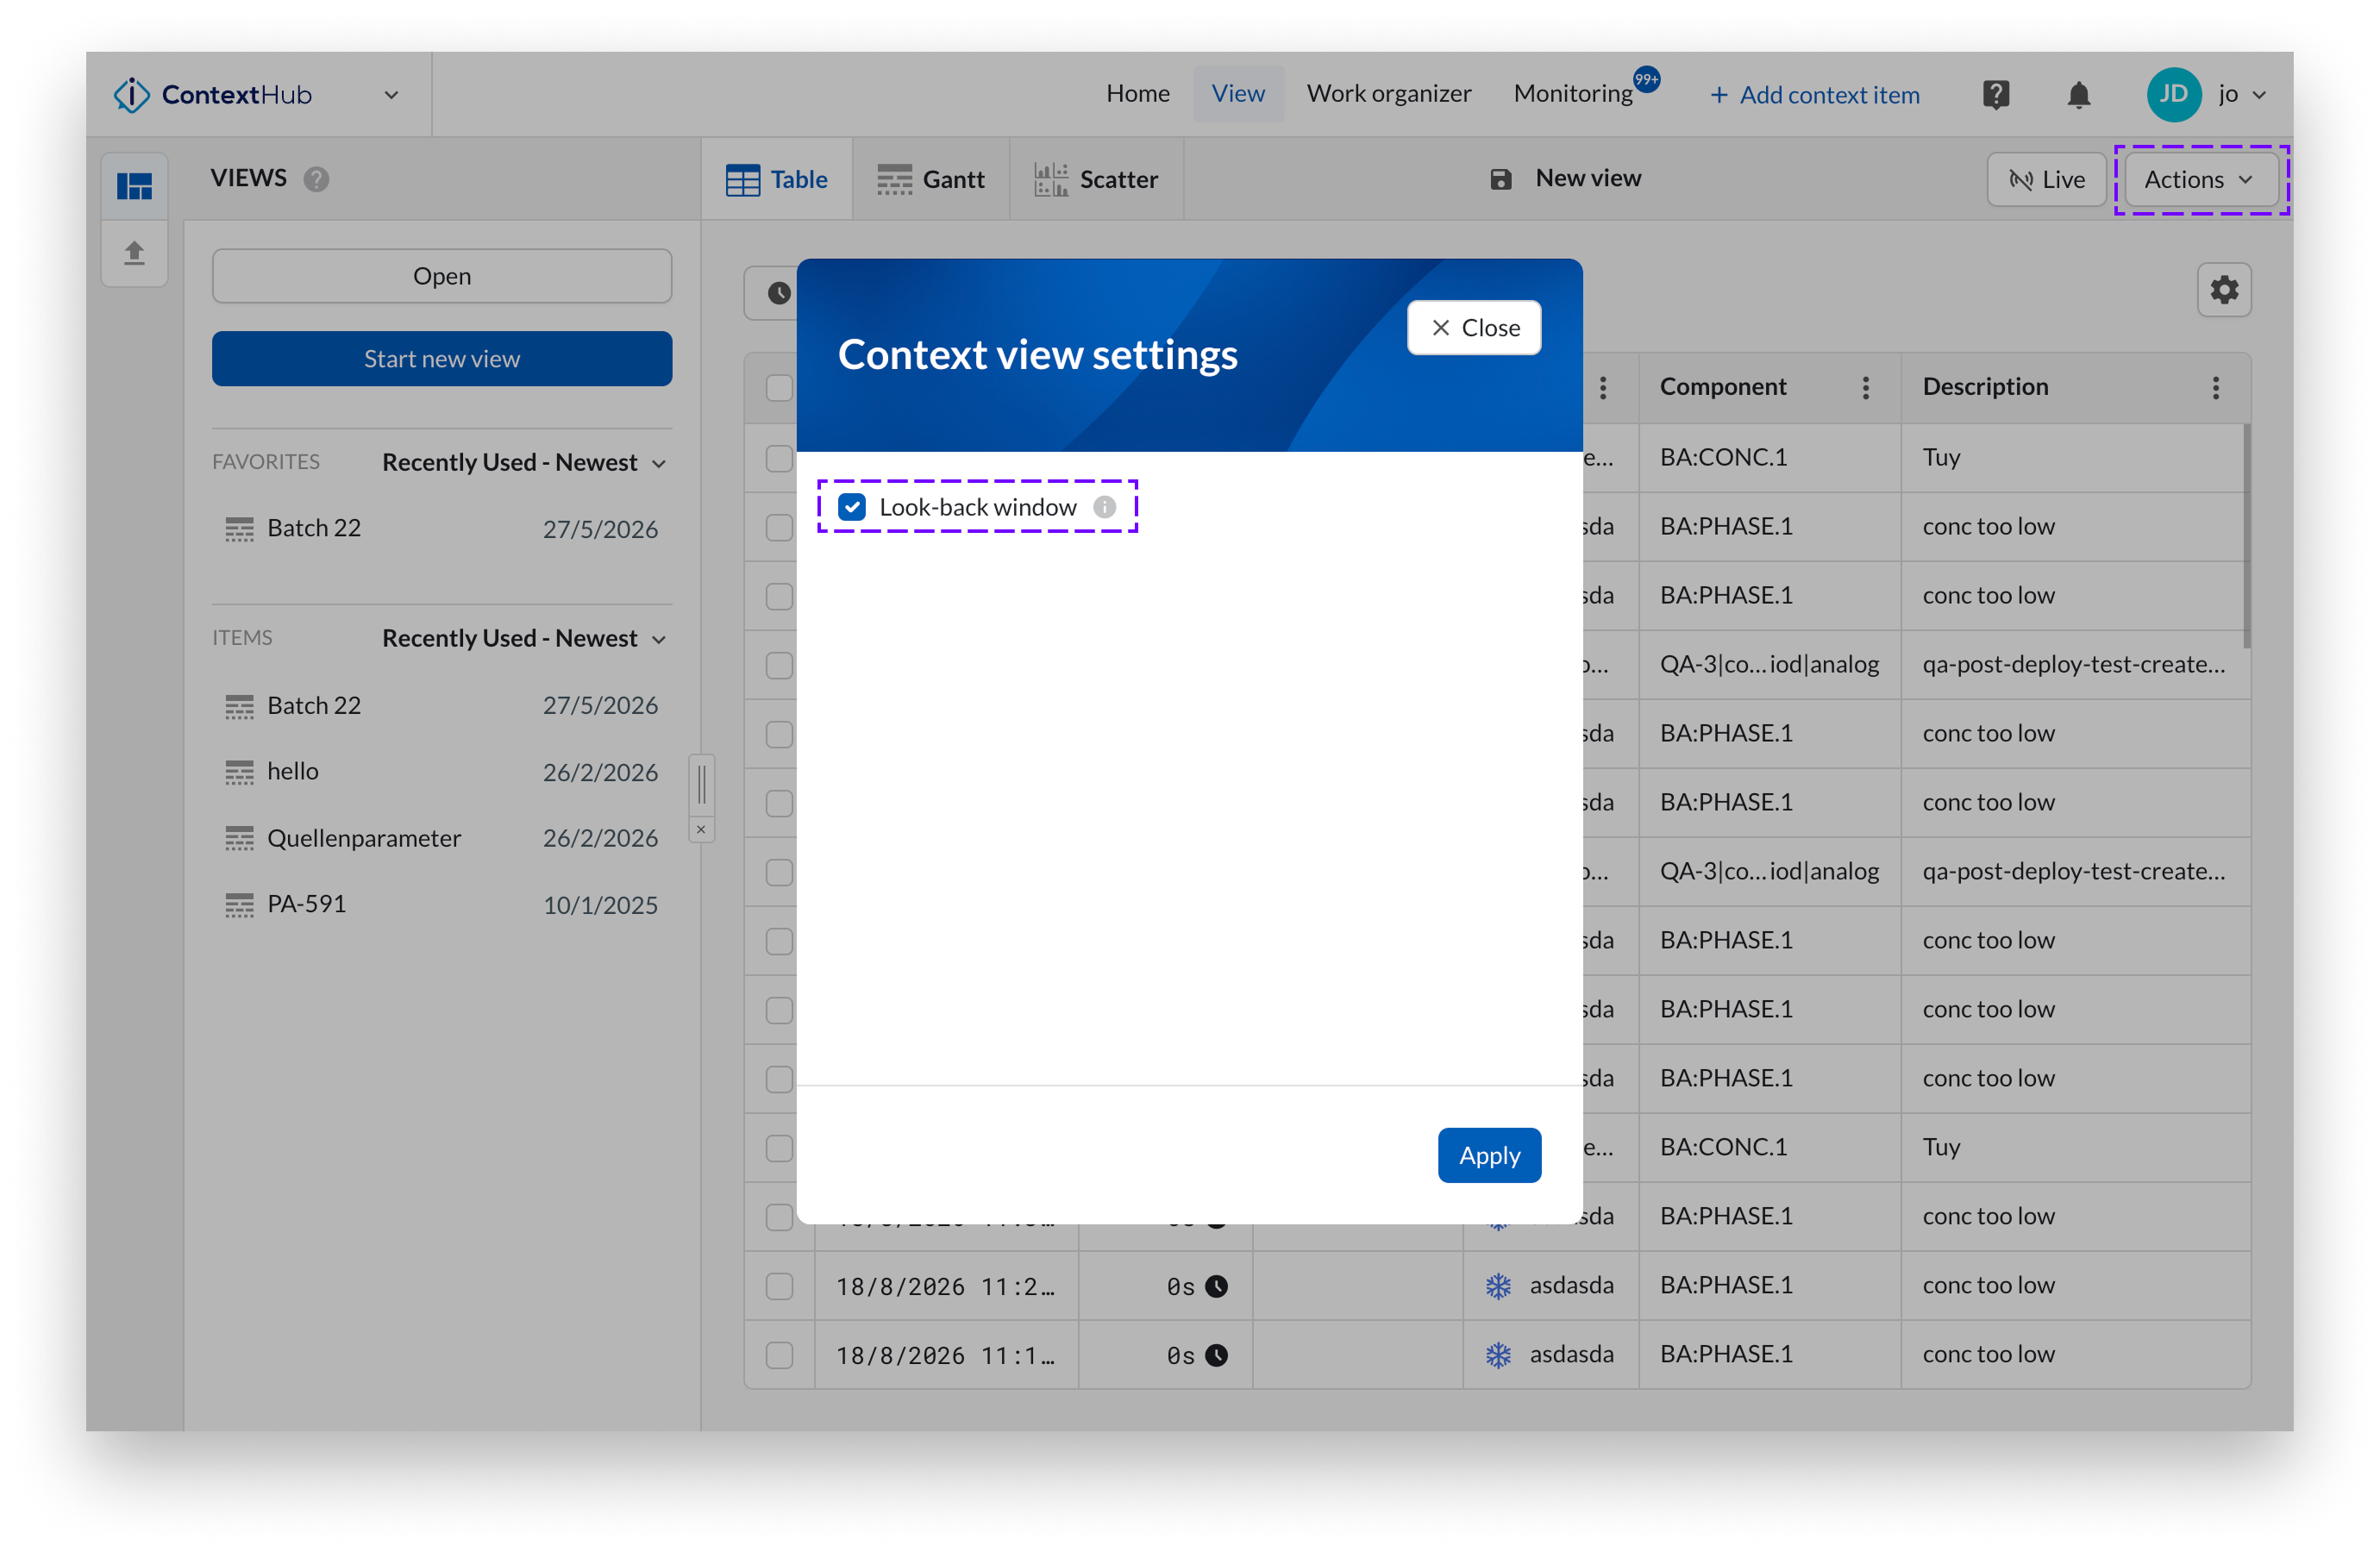Click Add context item link
The height and width of the screenshot is (1552, 2380).
pos(1814,95)
